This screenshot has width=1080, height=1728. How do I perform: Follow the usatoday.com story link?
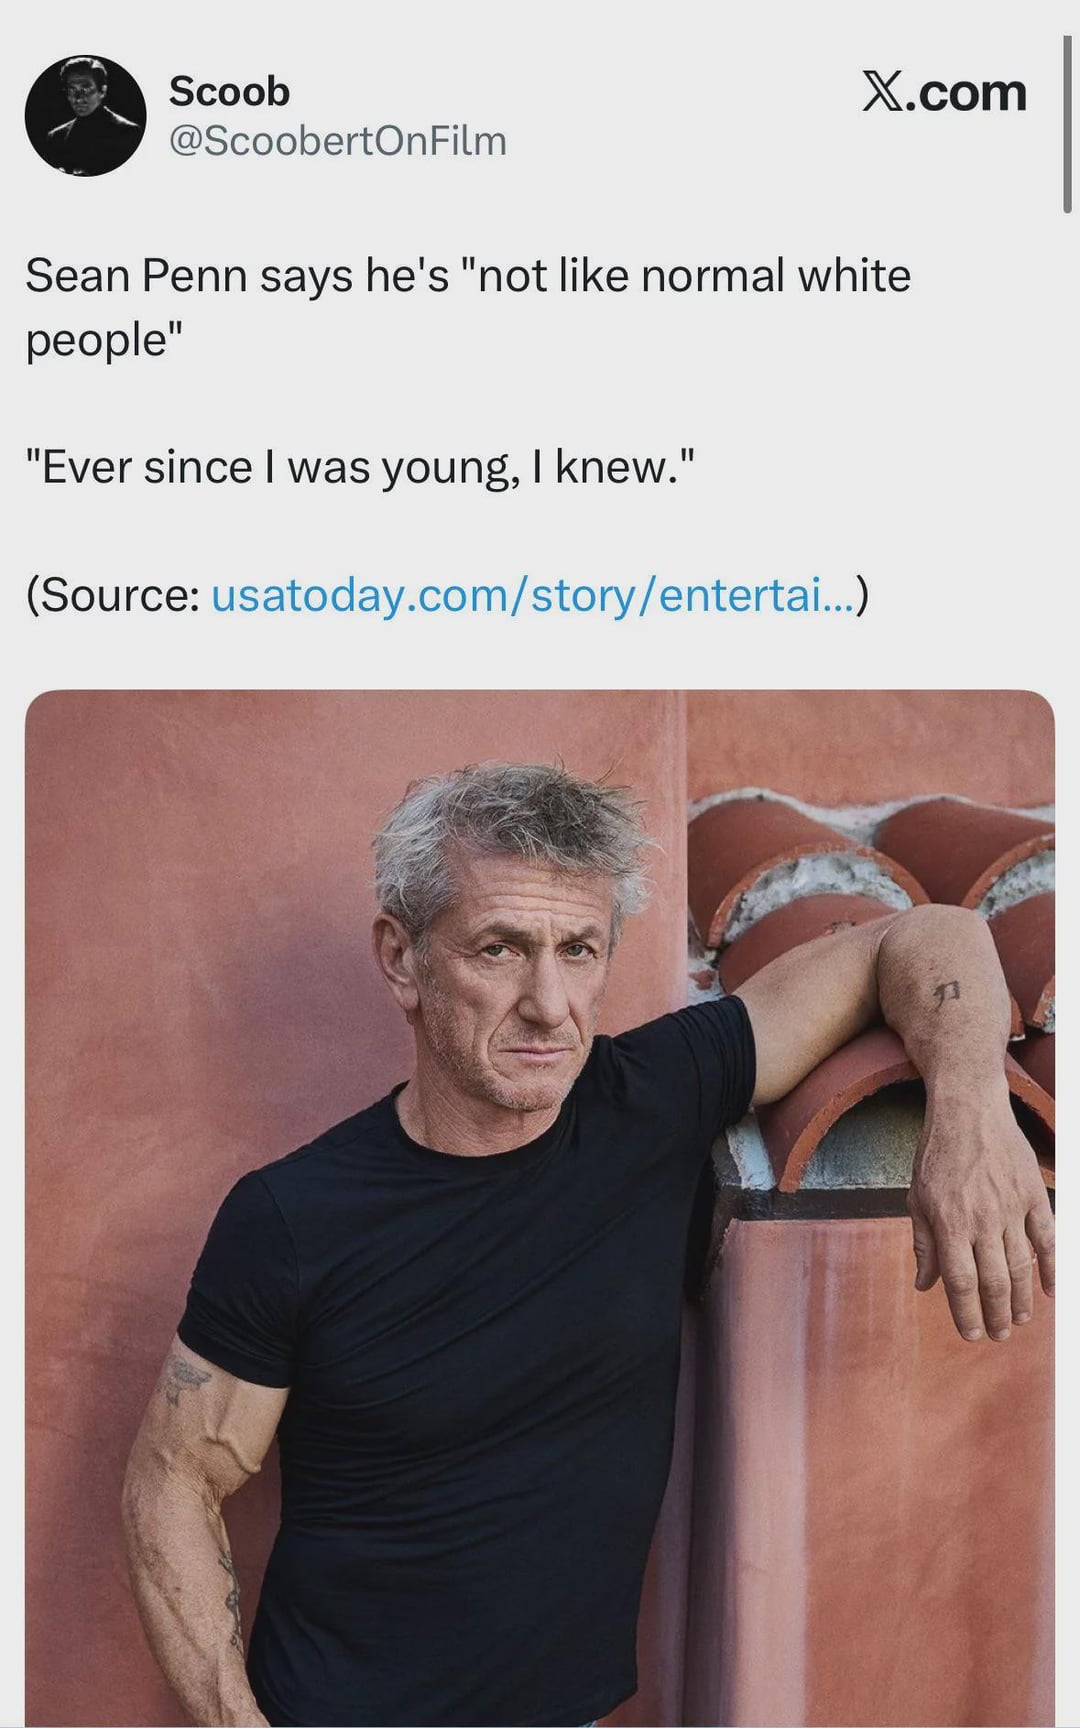tap(533, 595)
